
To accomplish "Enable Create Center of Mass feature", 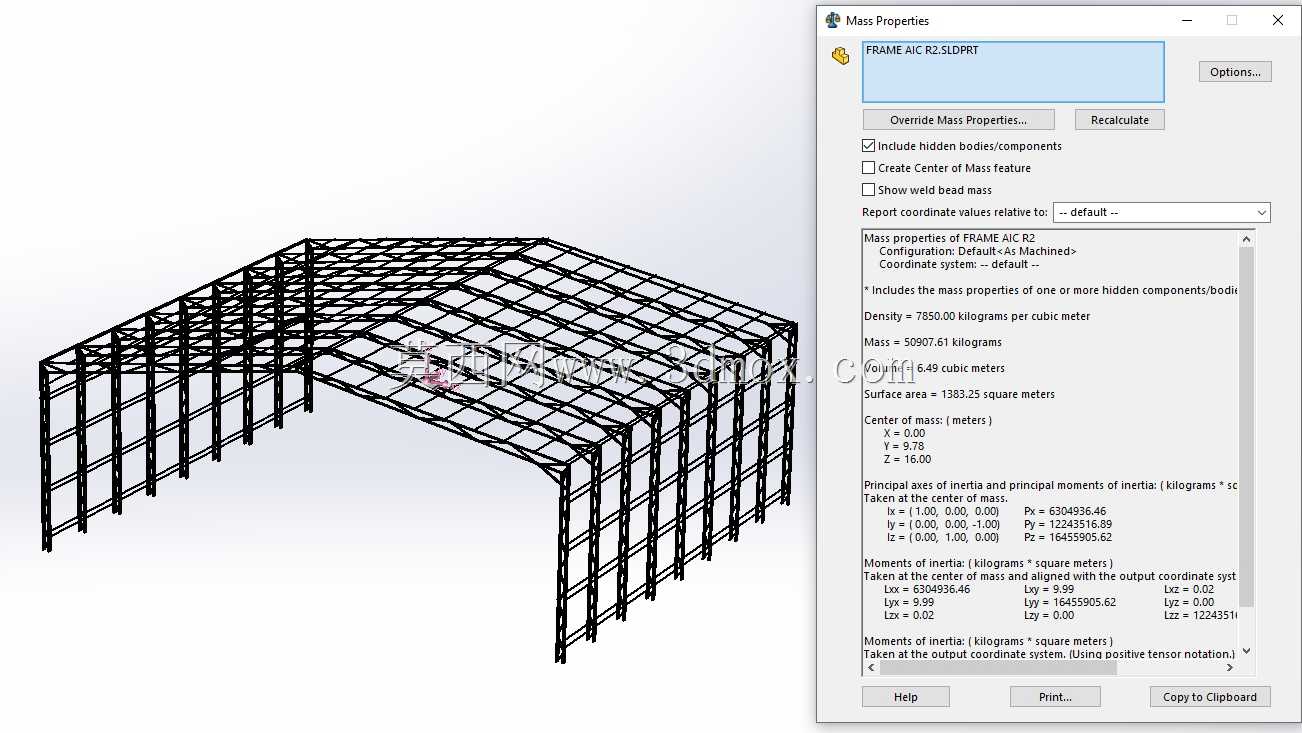I will [868, 168].
